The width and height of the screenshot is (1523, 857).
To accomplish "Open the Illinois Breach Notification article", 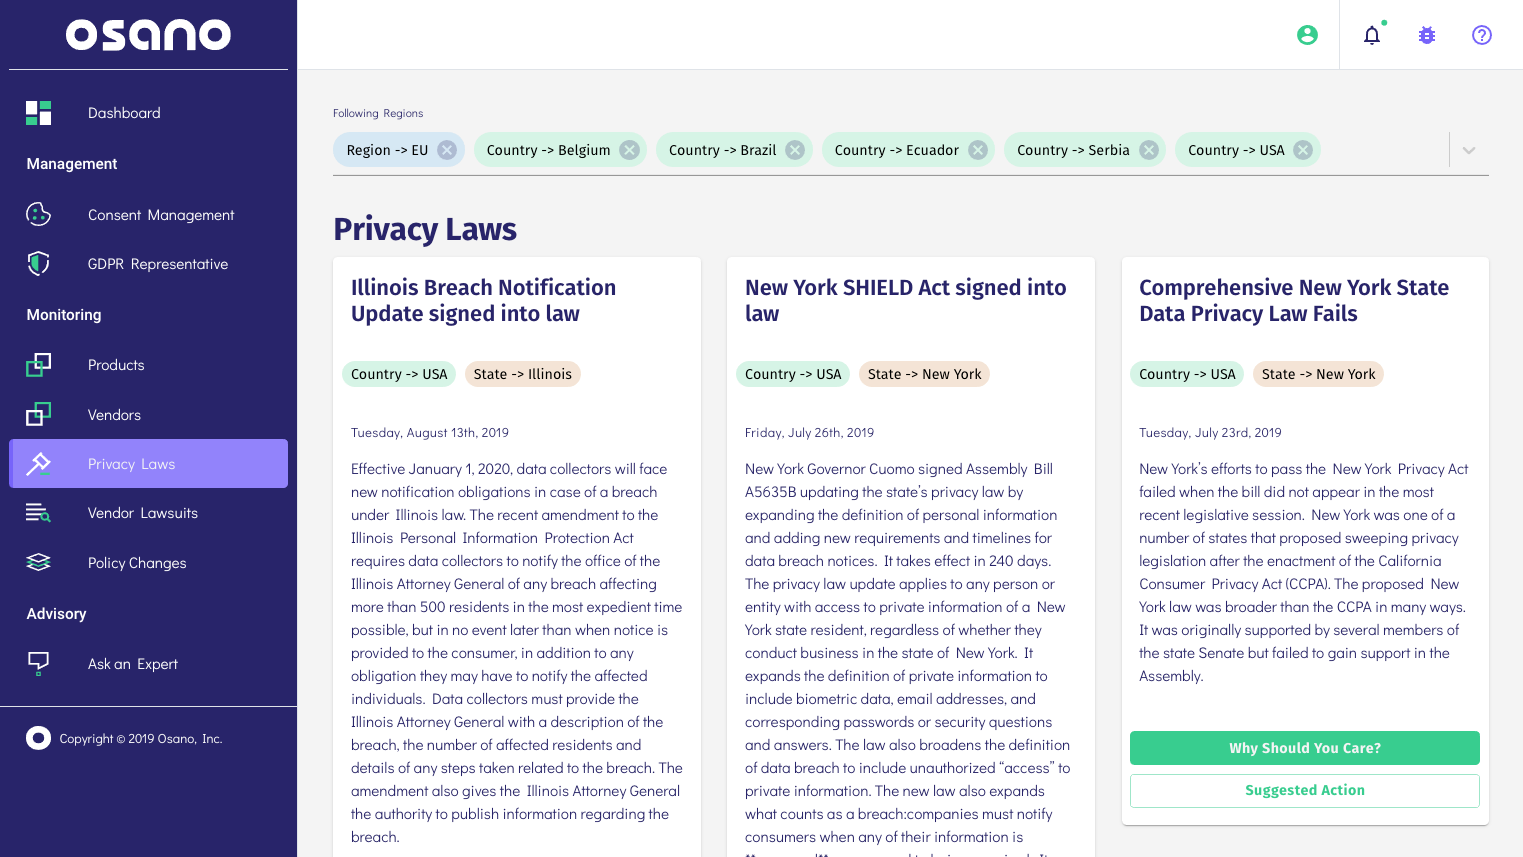I will click(x=483, y=300).
